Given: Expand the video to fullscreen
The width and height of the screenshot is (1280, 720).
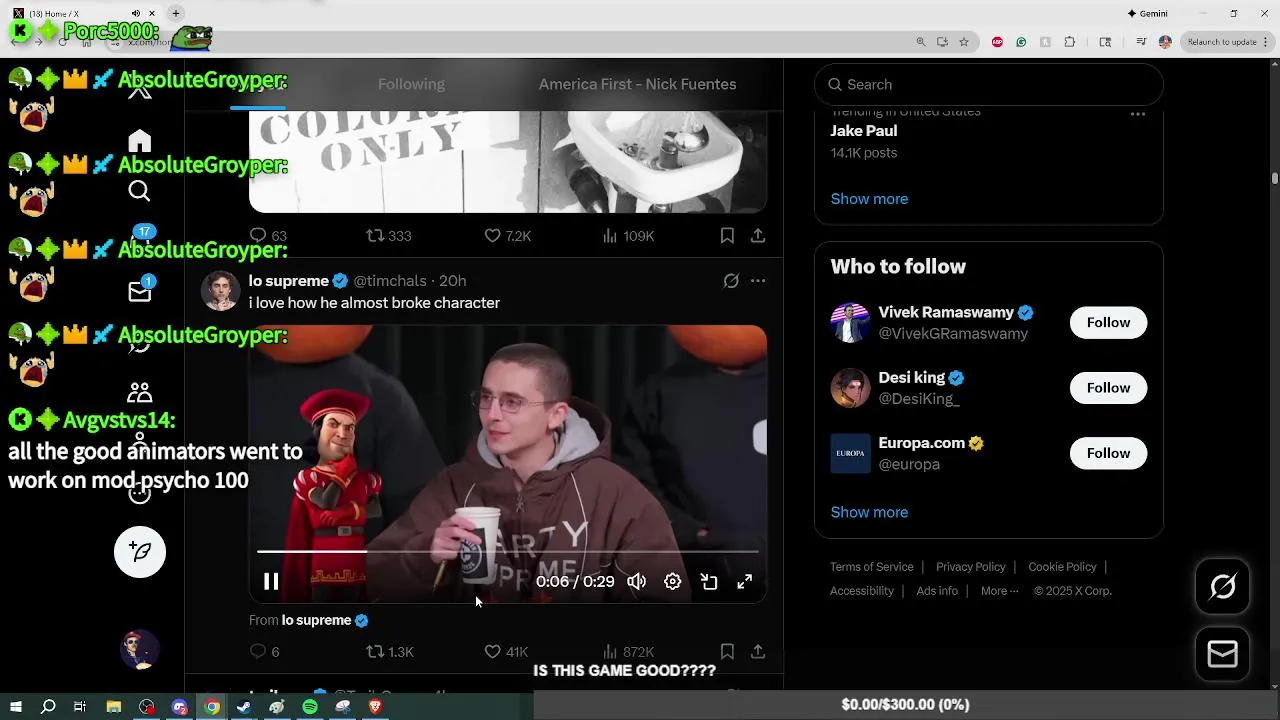Looking at the screenshot, I should [745, 582].
